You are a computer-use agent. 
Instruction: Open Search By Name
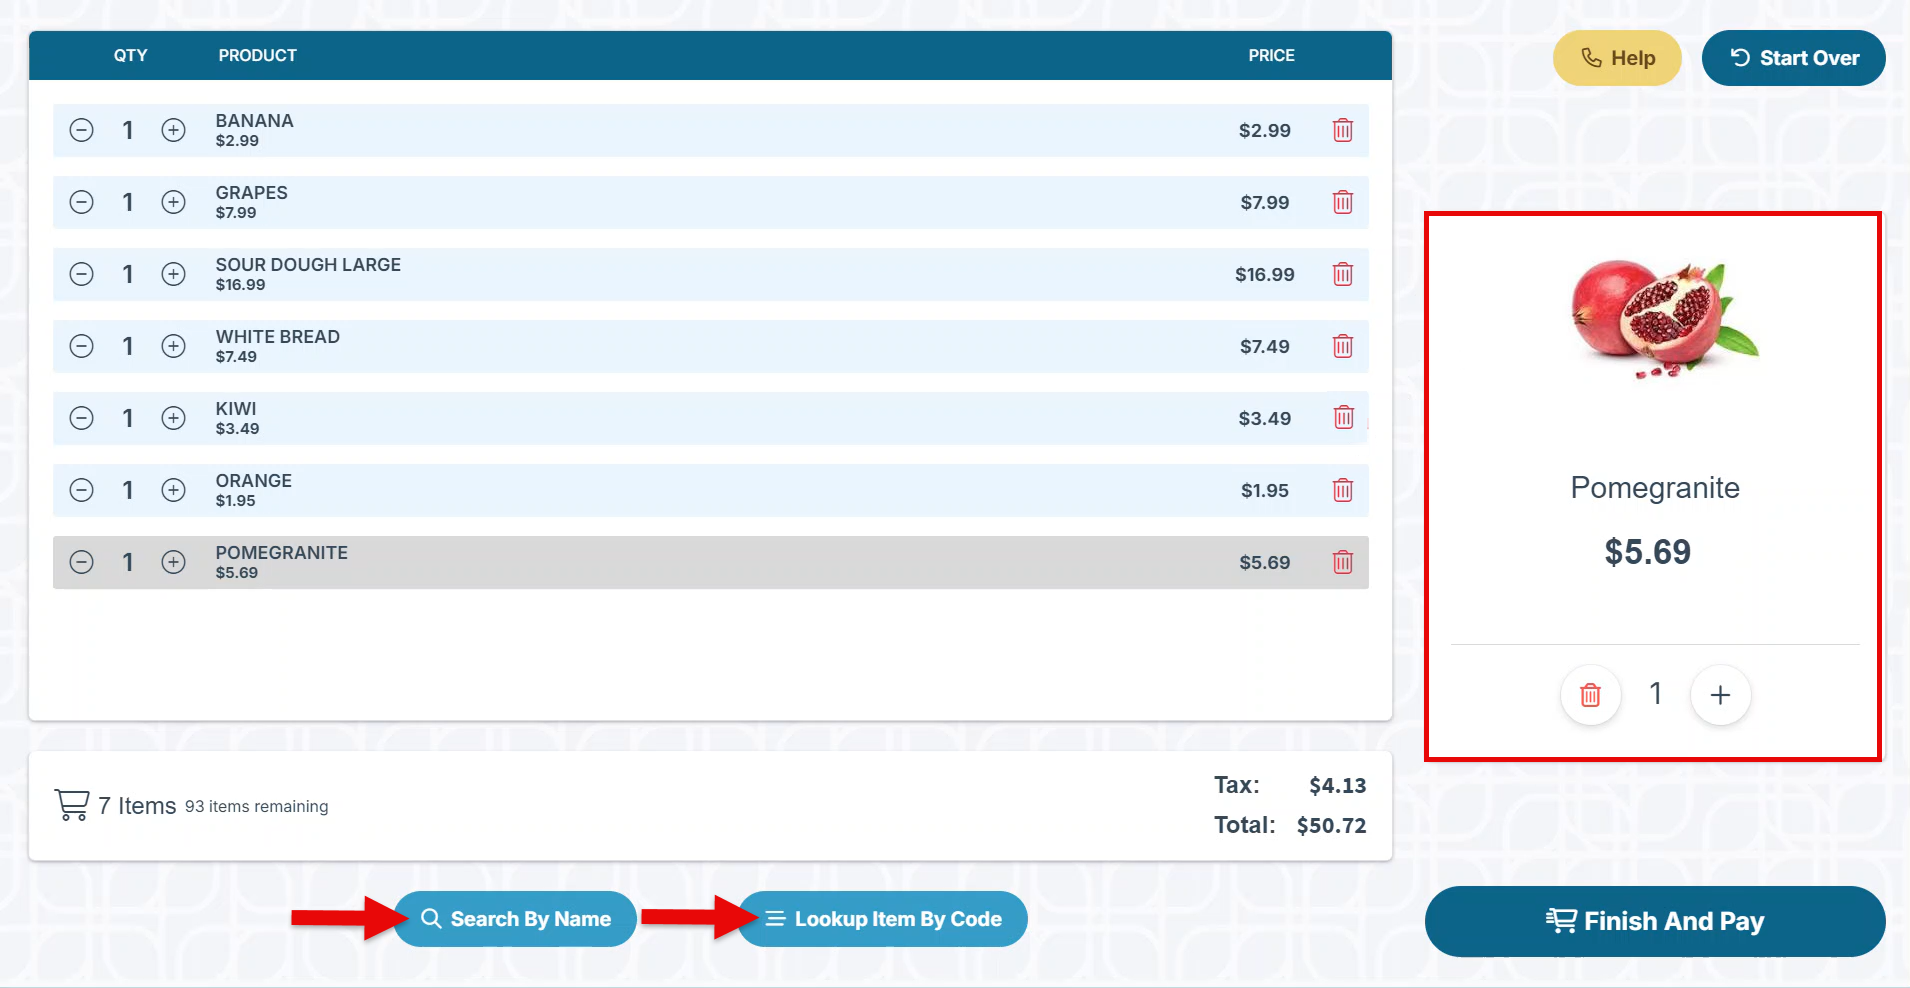point(515,919)
